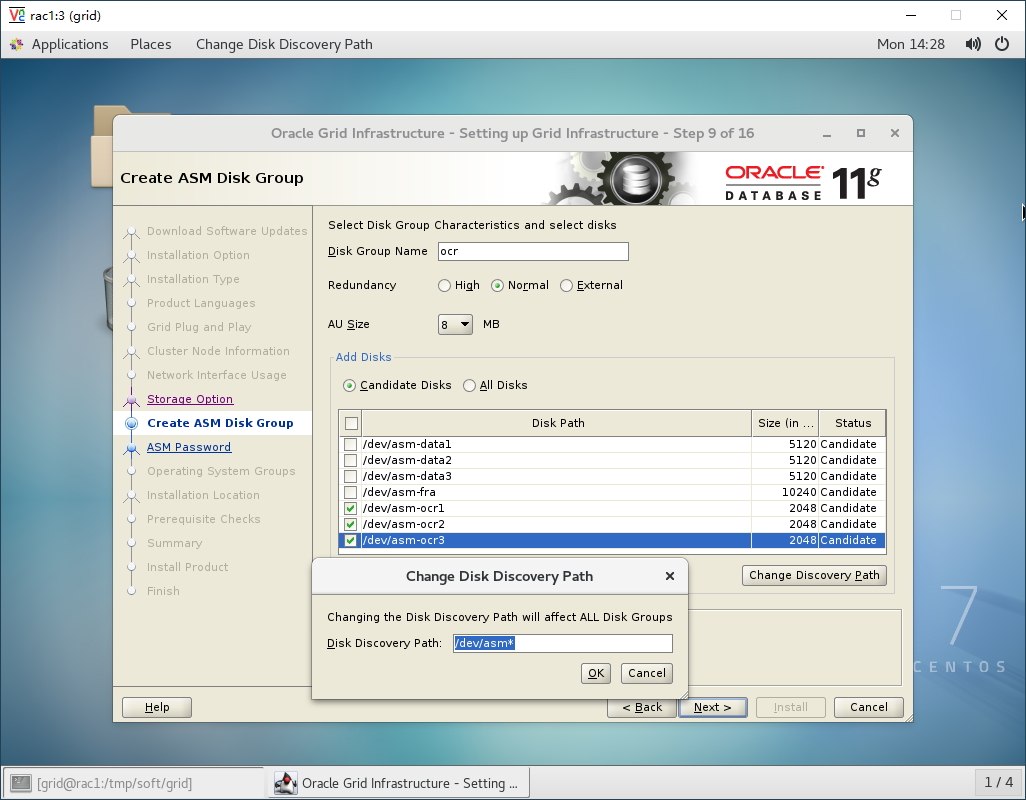Screen dimensions: 1026x800
Task: Choose Candidate Disks radio button
Action: [349, 385]
